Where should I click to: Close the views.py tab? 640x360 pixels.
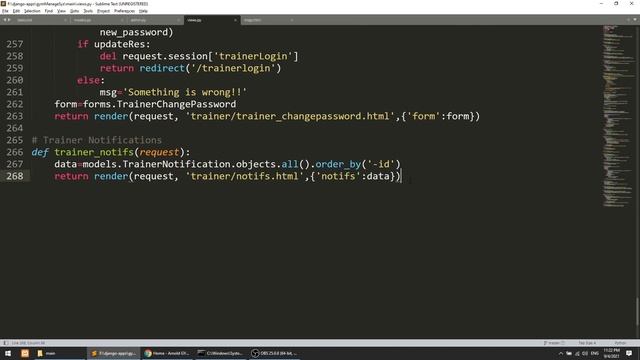[x=235, y=20]
